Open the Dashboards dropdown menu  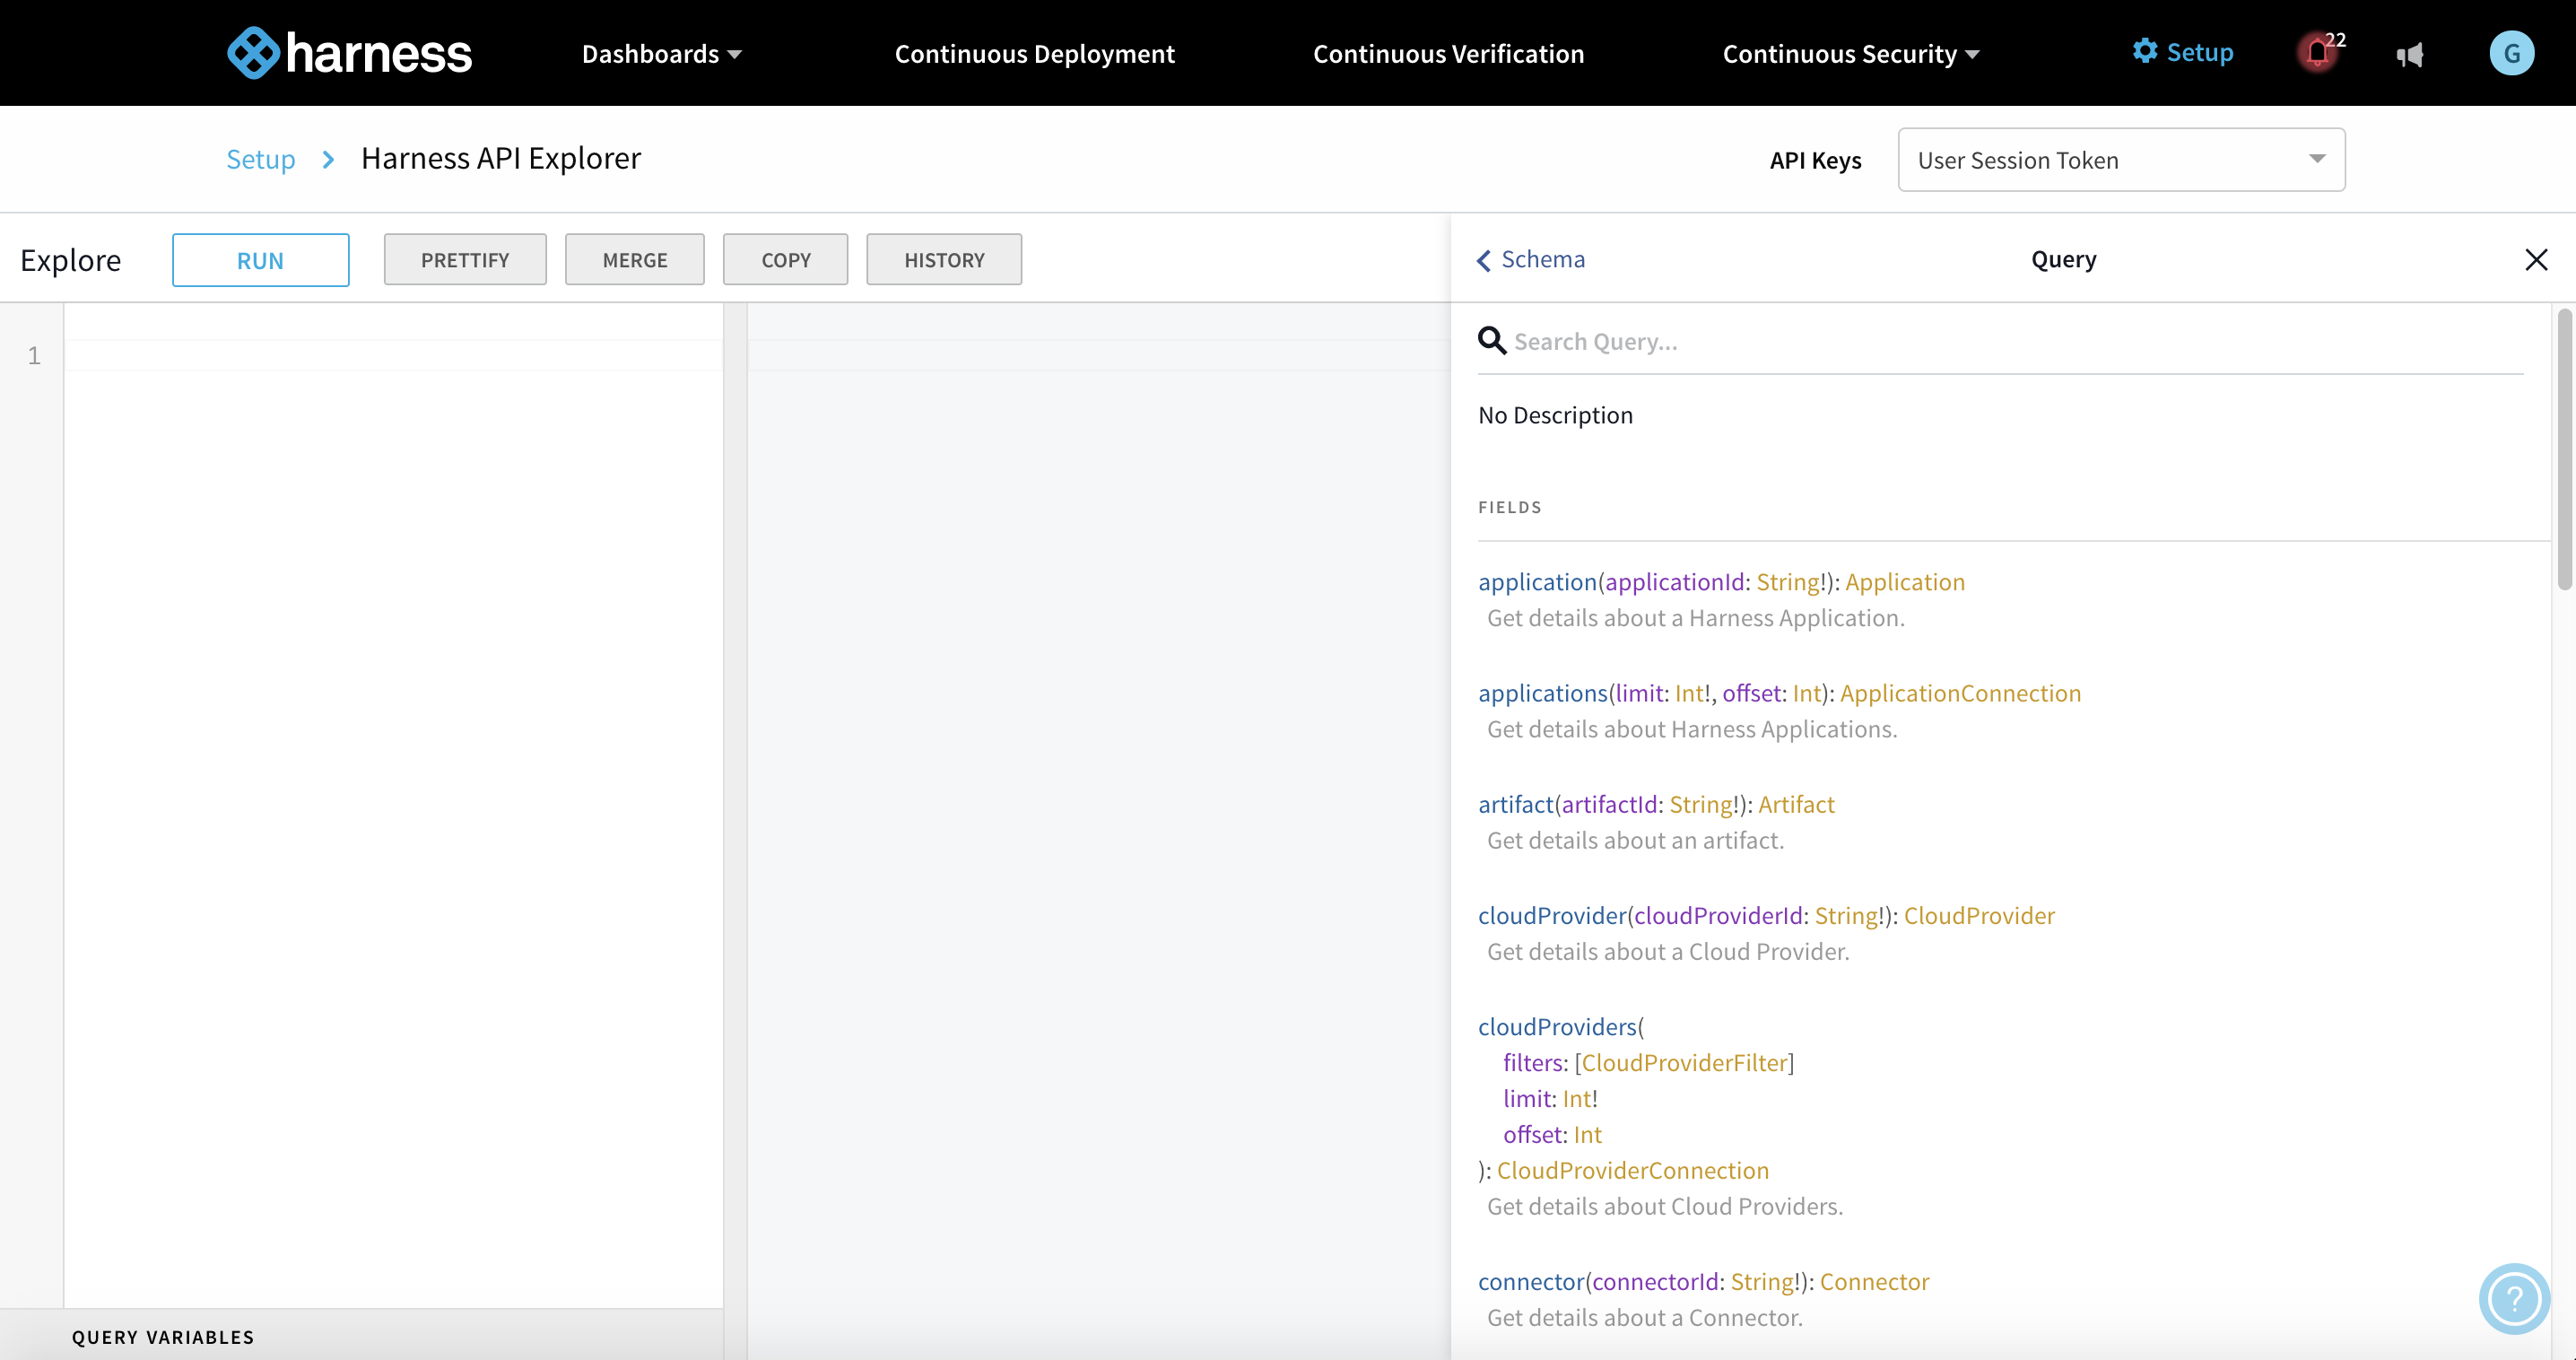click(661, 54)
